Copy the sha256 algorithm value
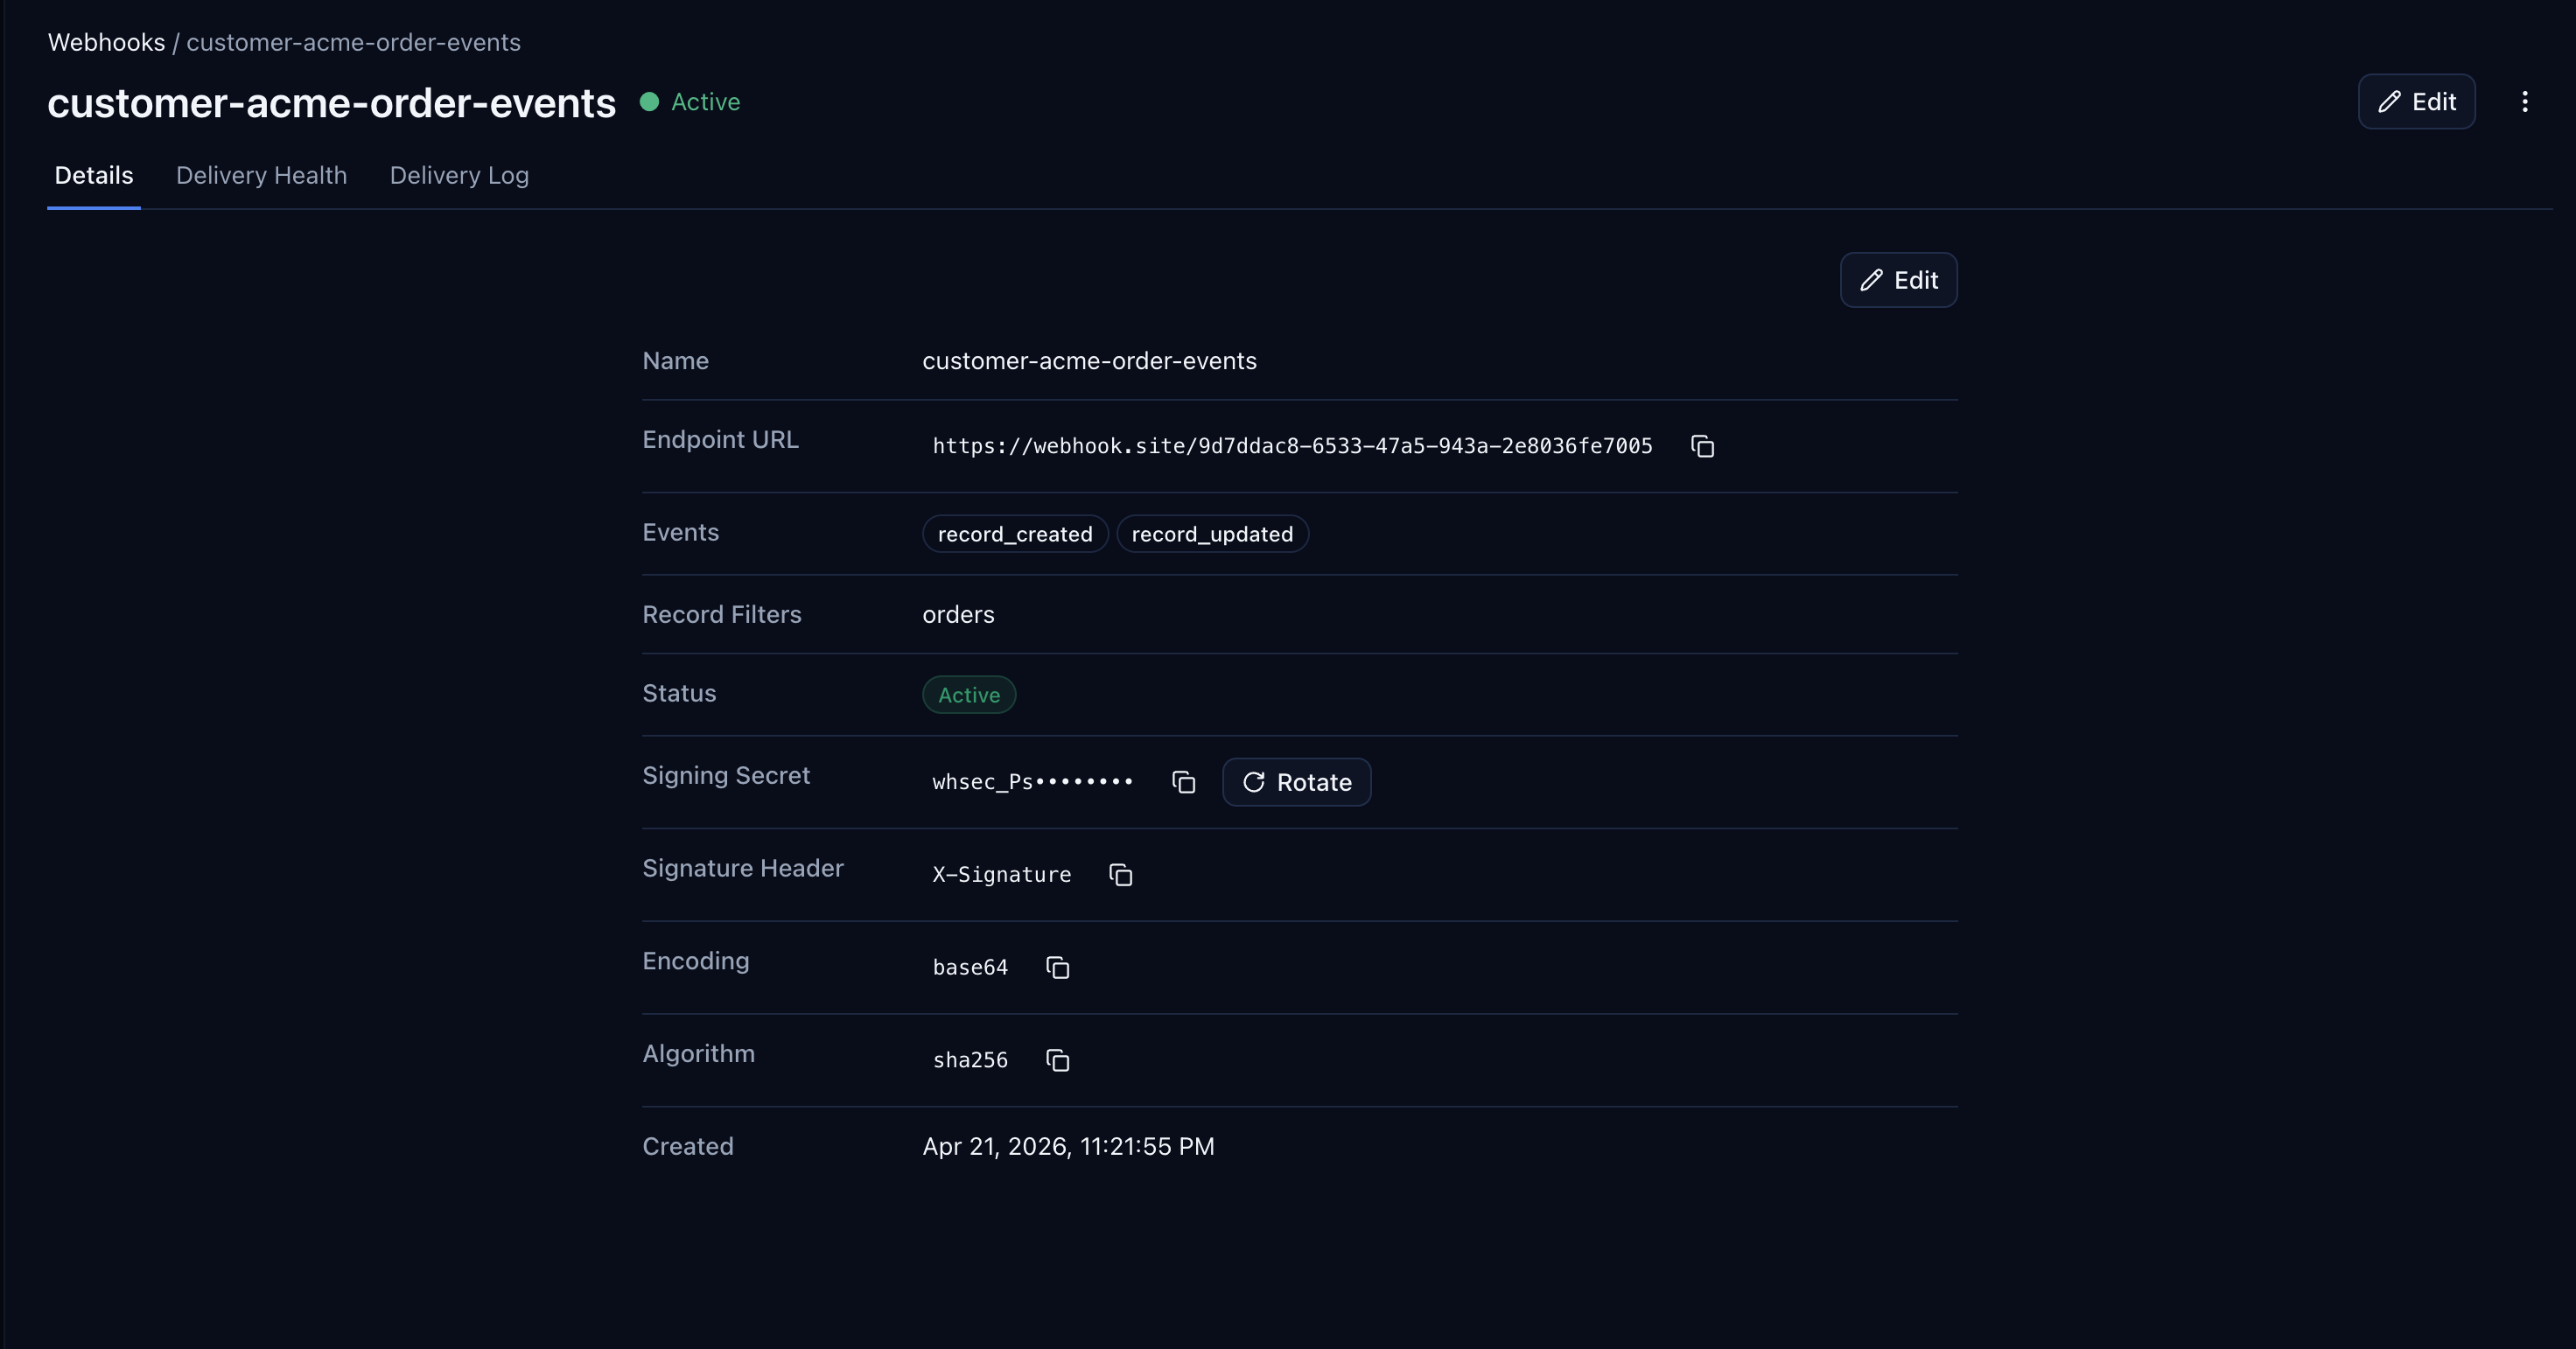 pos(1057,1060)
